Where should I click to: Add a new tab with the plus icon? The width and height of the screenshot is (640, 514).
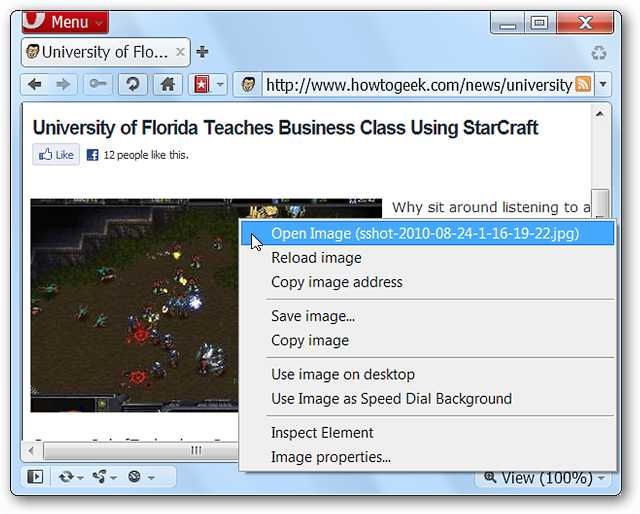(202, 52)
